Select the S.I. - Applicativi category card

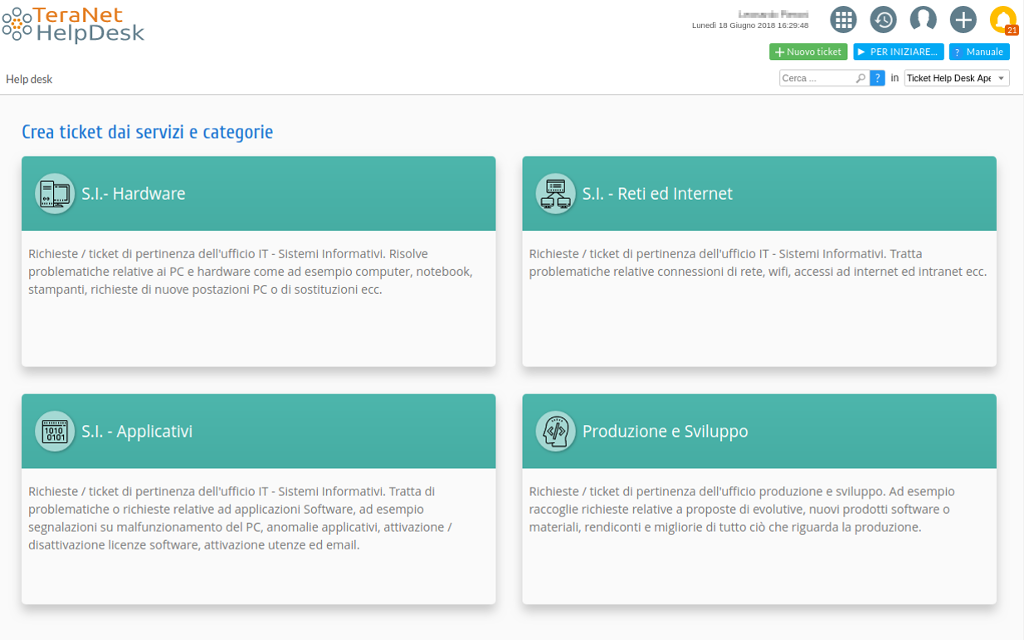pos(258,500)
